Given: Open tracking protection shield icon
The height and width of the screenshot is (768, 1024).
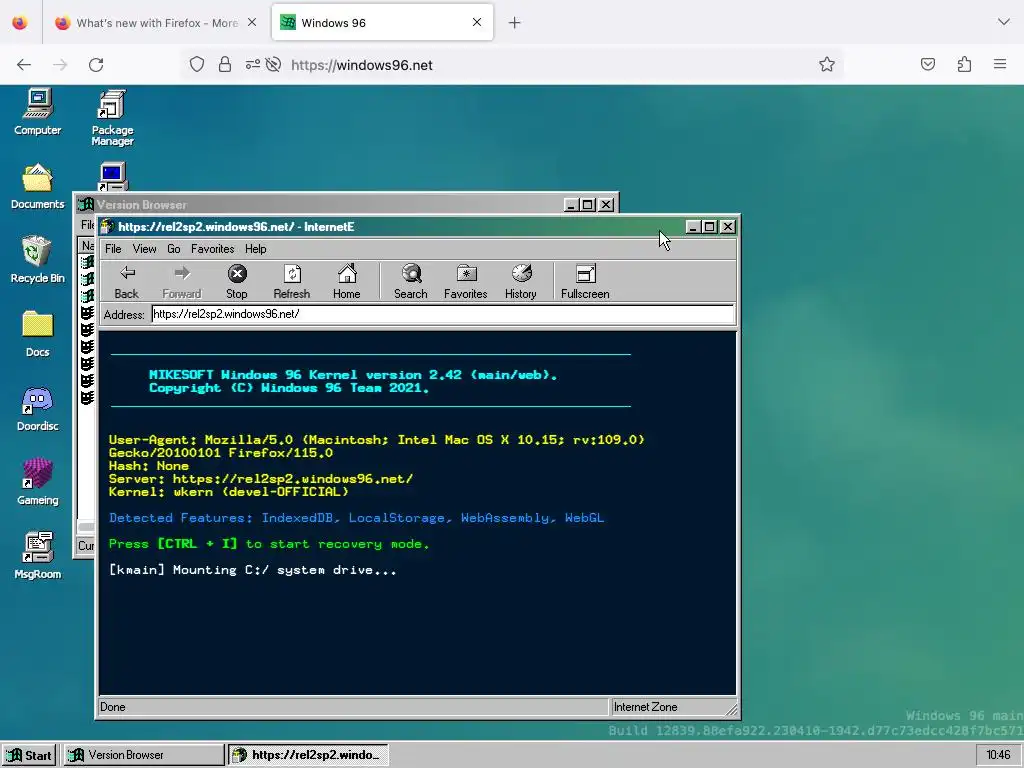Looking at the screenshot, I should tap(197, 65).
